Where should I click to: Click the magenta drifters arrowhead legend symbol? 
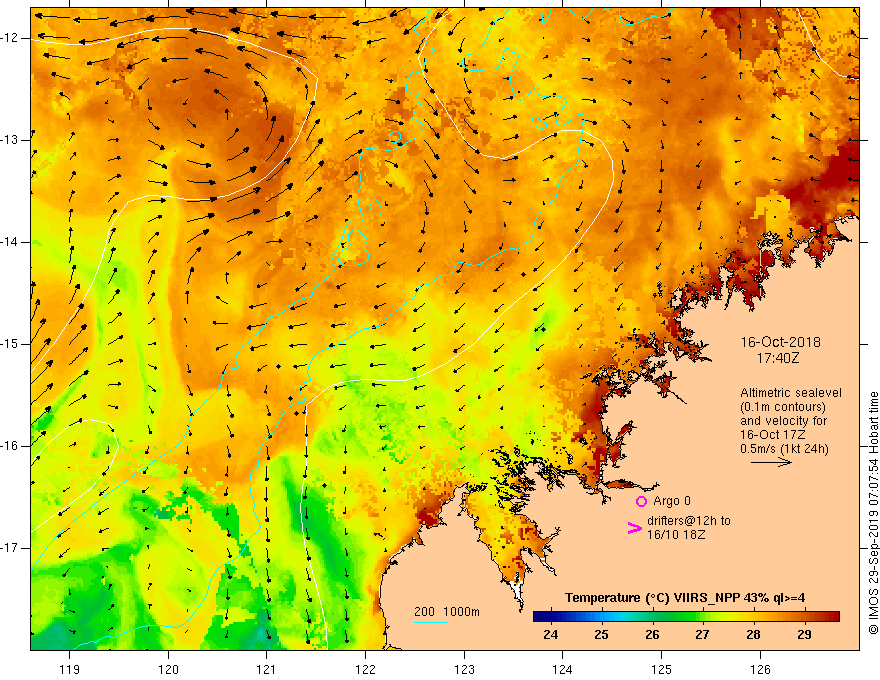pyautogui.click(x=634, y=528)
